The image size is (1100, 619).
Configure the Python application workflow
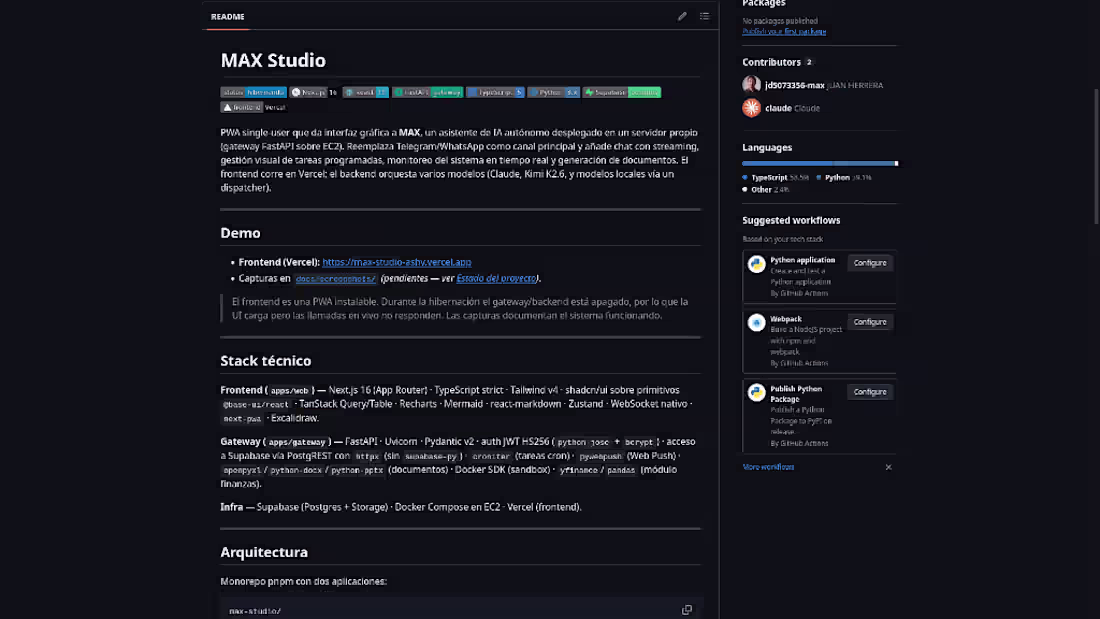click(x=870, y=262)
